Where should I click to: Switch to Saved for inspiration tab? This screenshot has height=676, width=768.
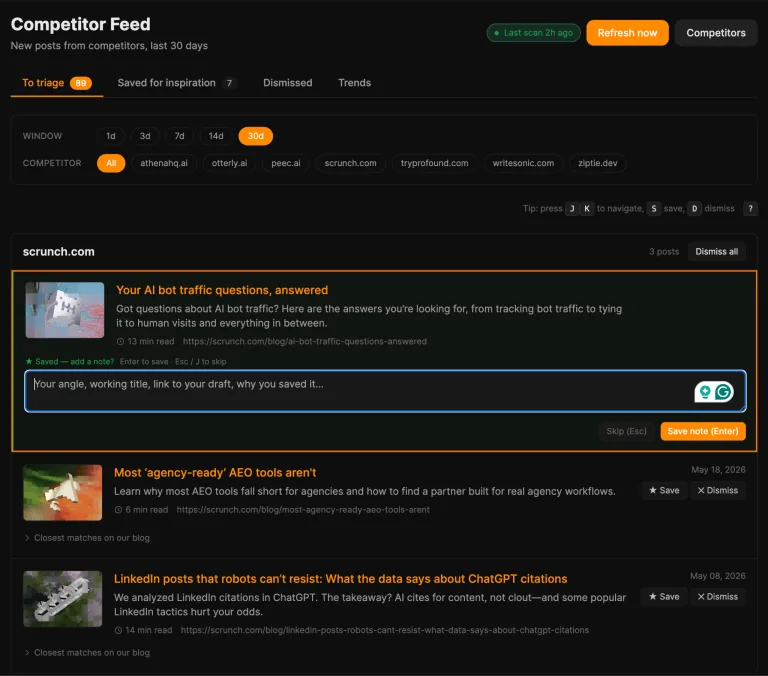point(177,83)
